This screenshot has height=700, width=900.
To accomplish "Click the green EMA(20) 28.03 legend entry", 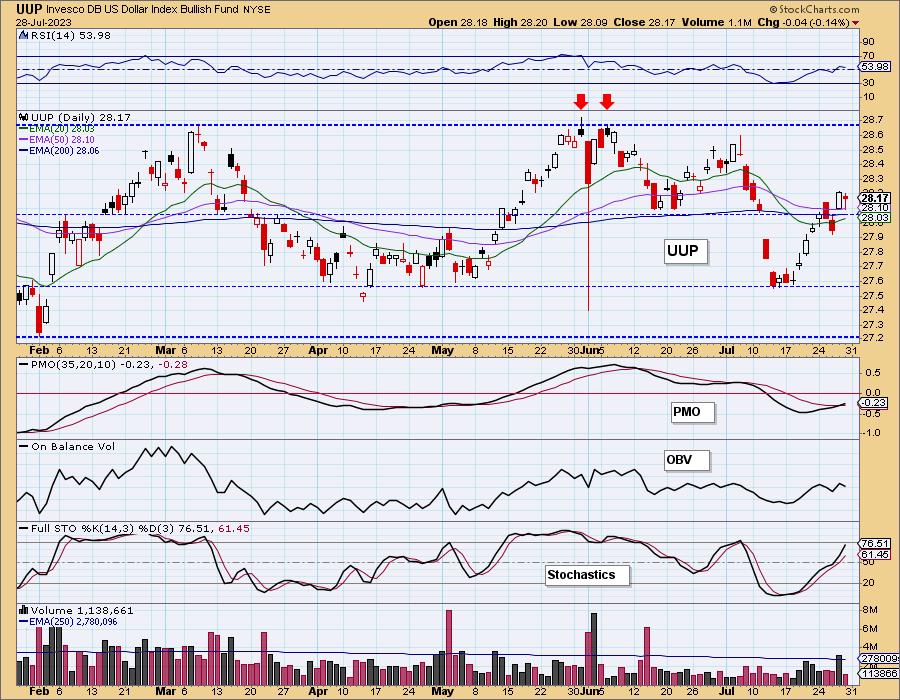I will [57, 129].
